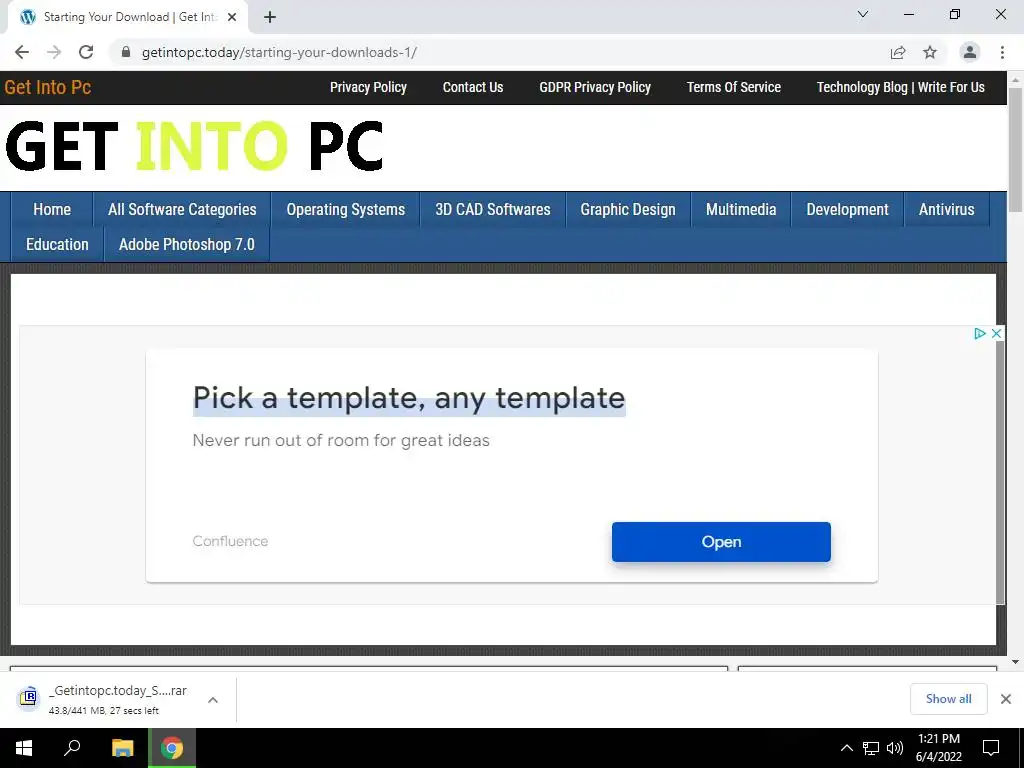Open Antivirus menu item
This screenshot has height=768, width=1024.
coord(946,210)
